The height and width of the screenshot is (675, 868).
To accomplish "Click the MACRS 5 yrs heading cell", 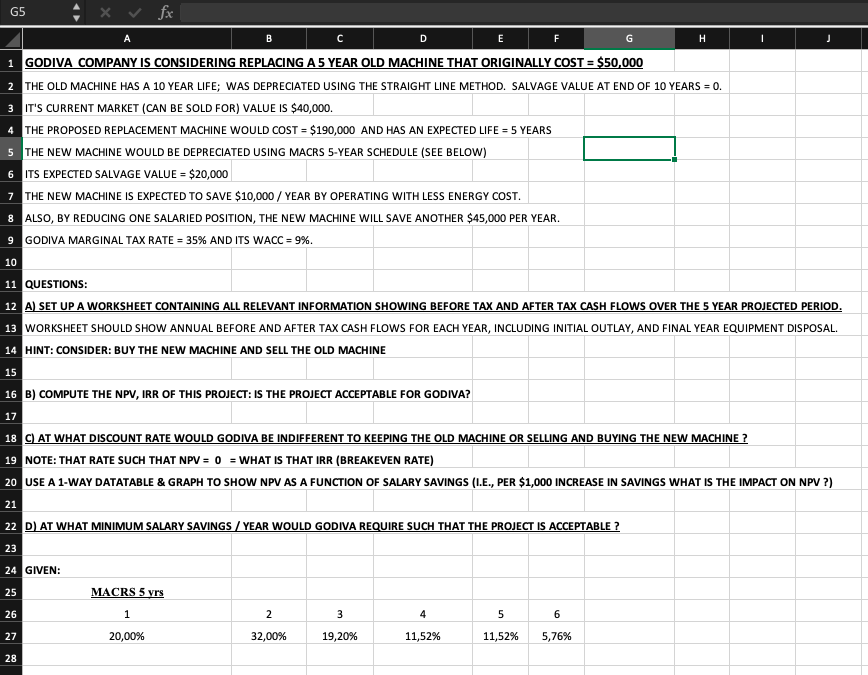I will [126, 591].
